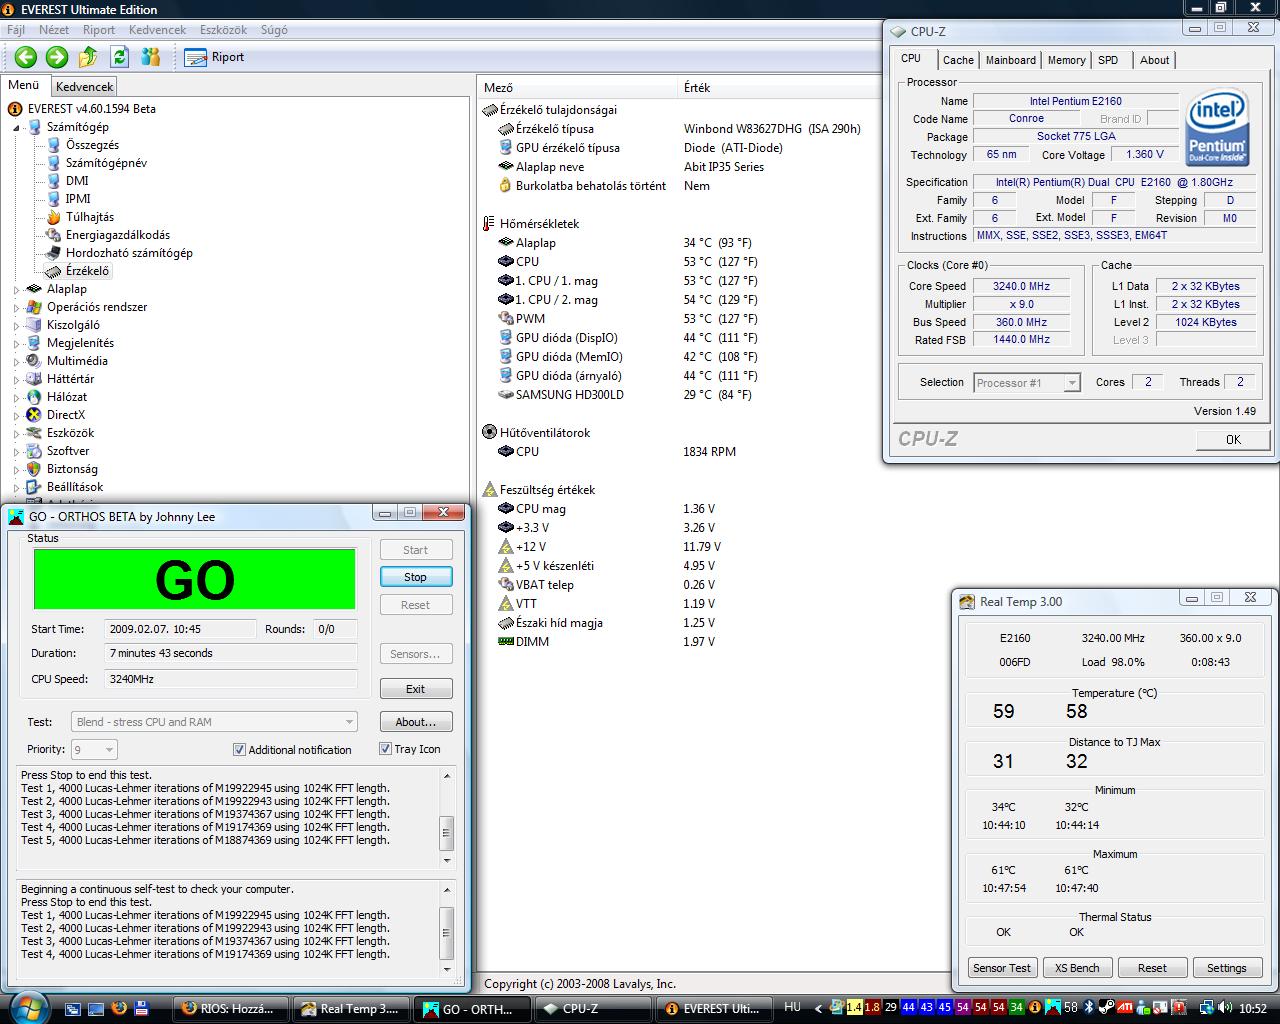
Task: Toggle the Tray Icon checkbox
Action: pyautogui.click(x=385, y=748)
